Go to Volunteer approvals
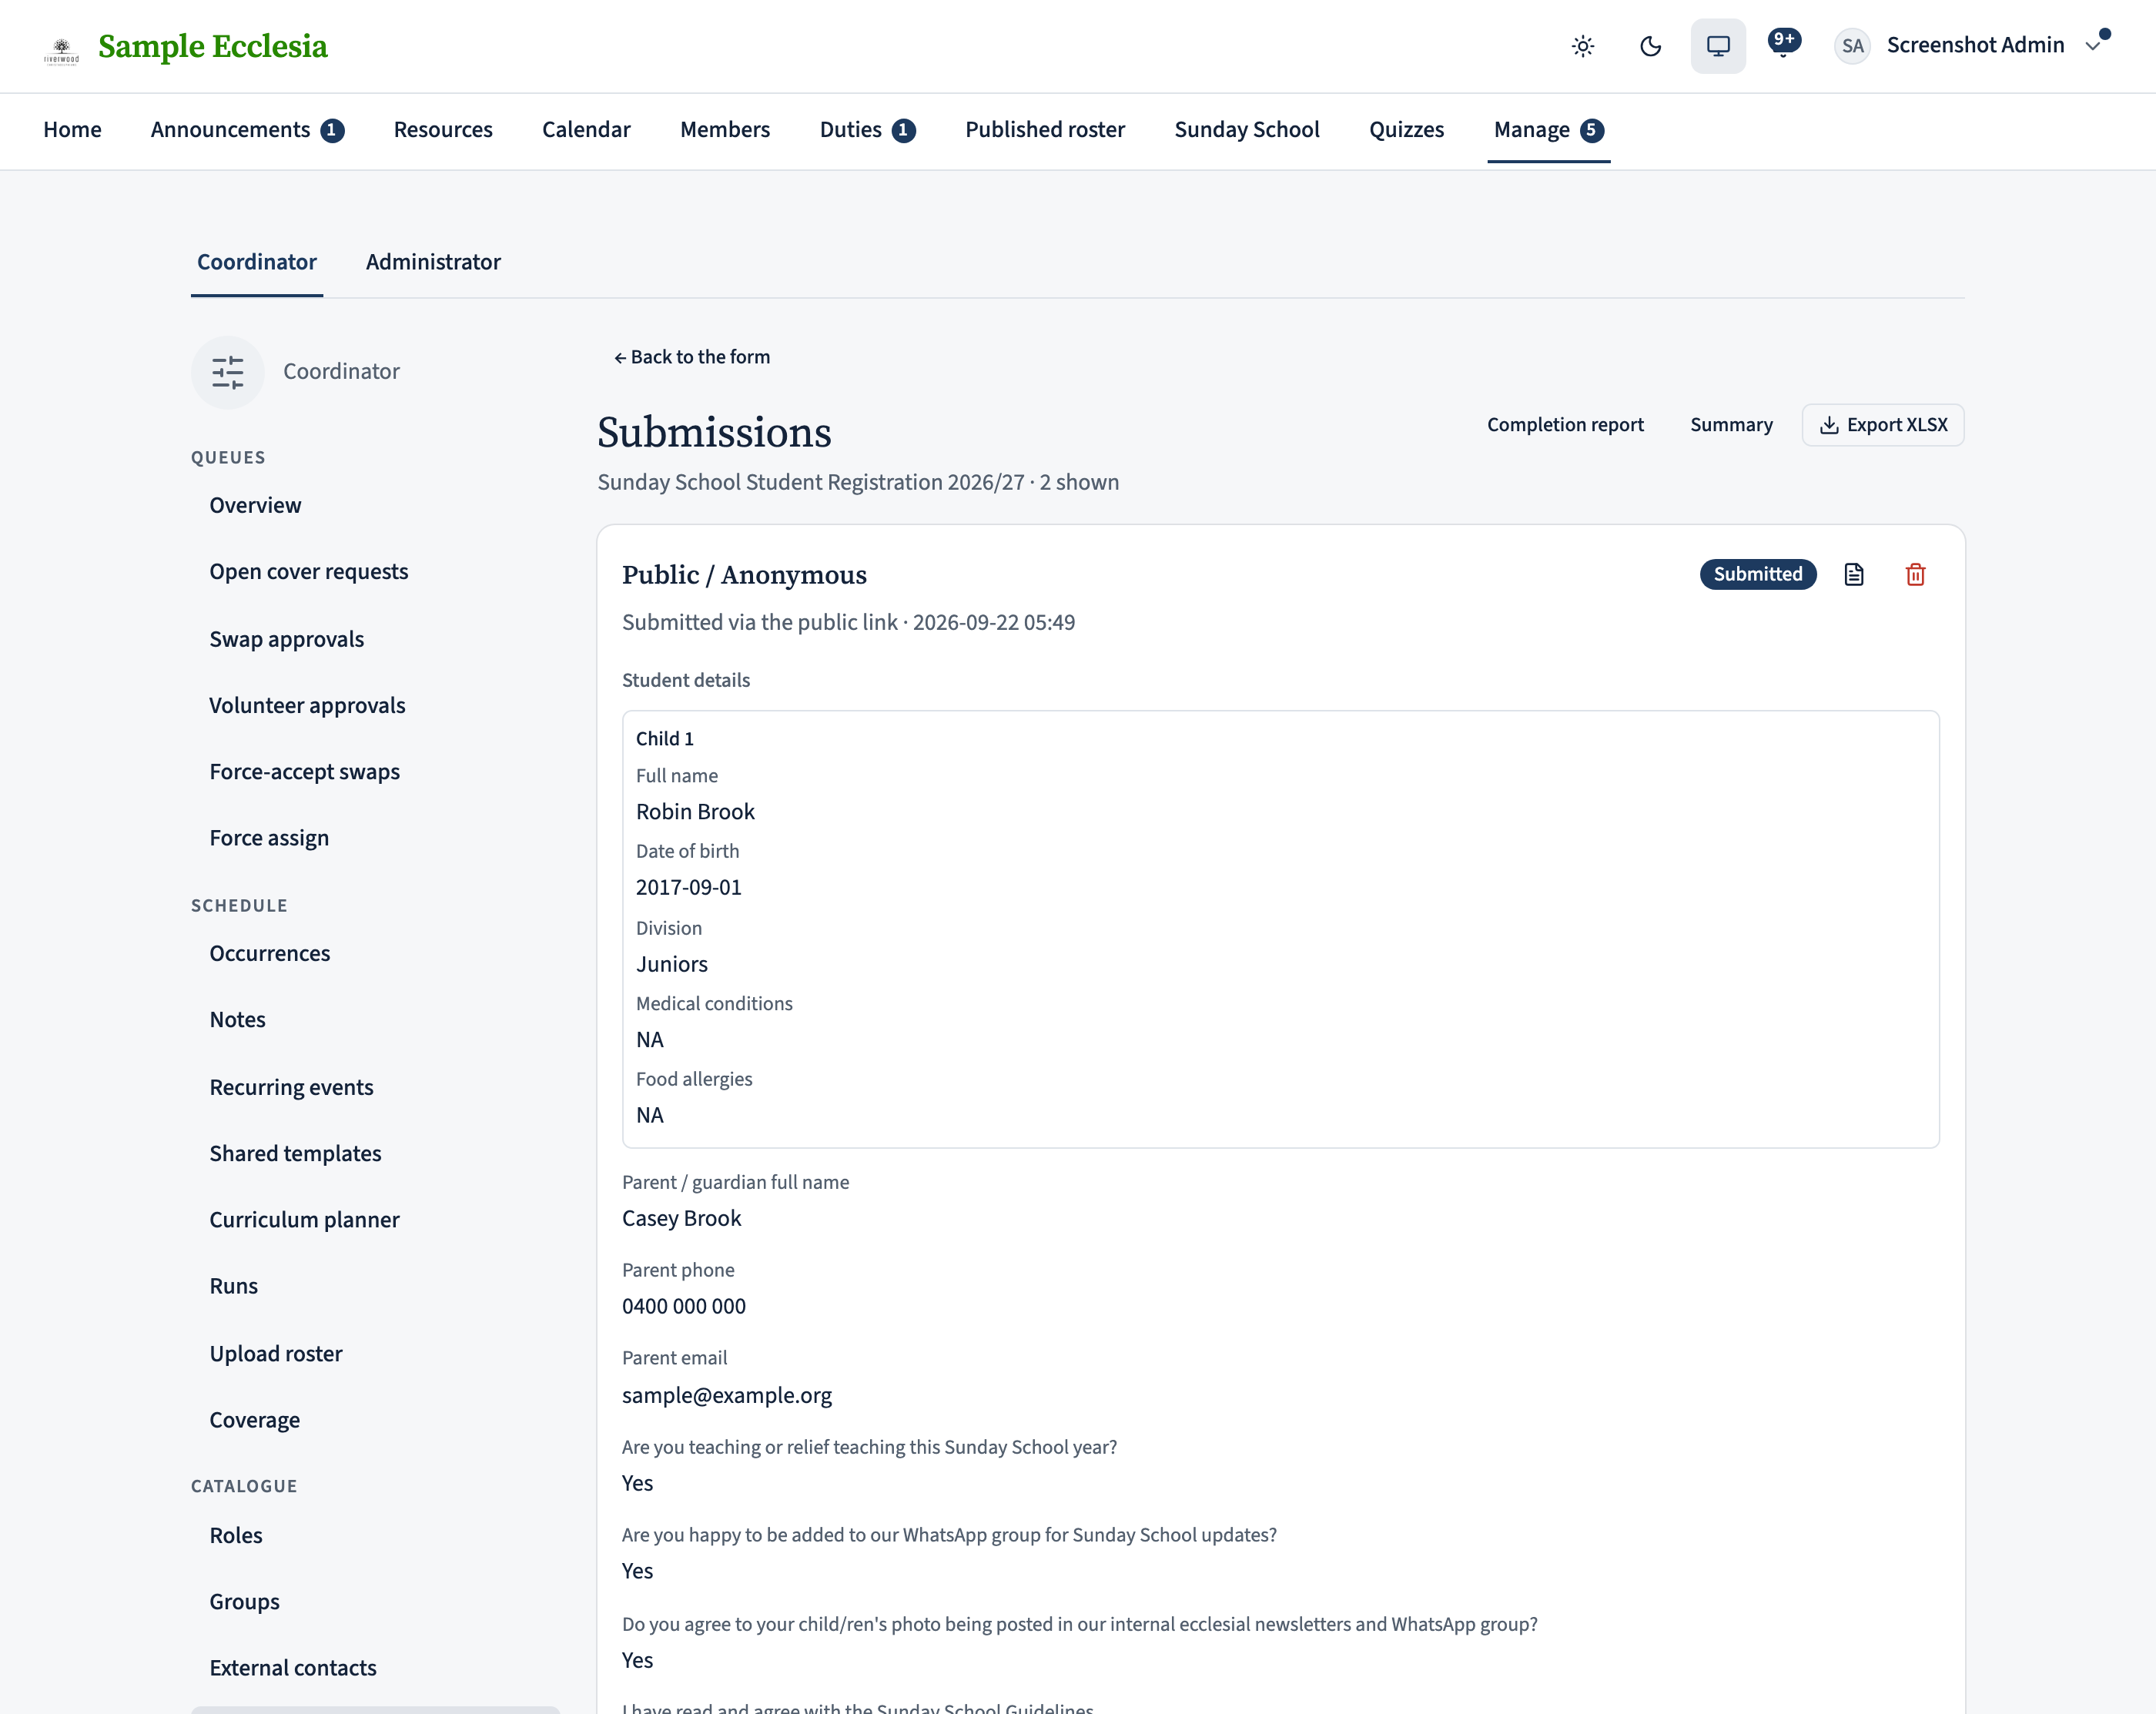This screenshot has height=1714, width=2156. tap(307, 706)
